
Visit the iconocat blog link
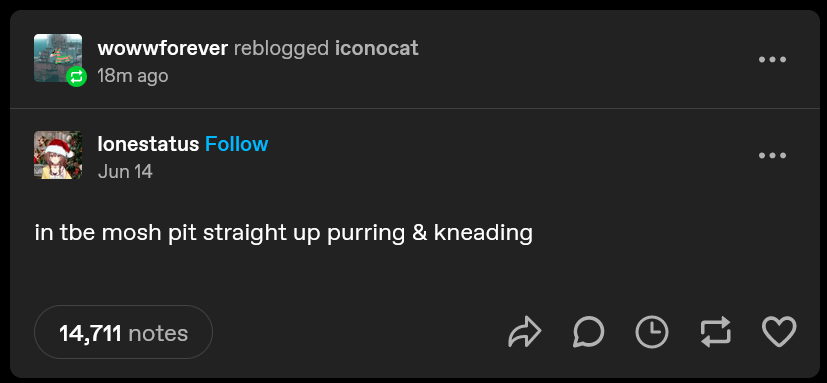click(377, 49)
